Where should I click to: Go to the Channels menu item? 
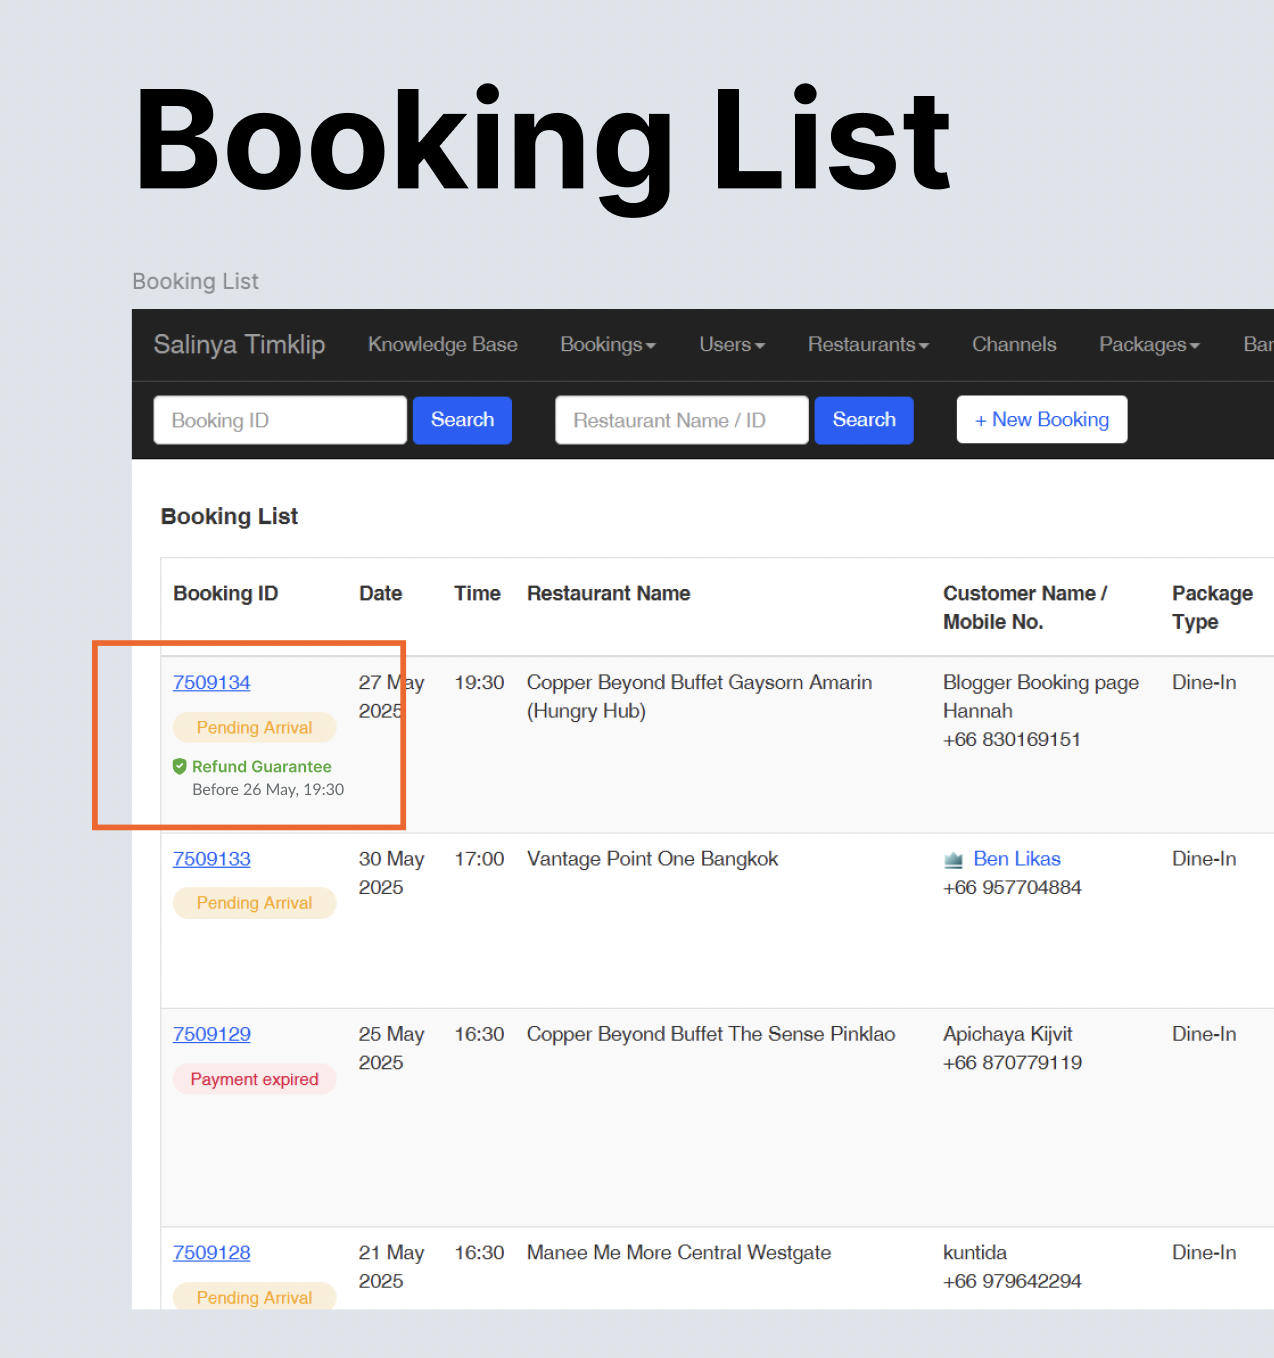click(x=1013, y=345)
